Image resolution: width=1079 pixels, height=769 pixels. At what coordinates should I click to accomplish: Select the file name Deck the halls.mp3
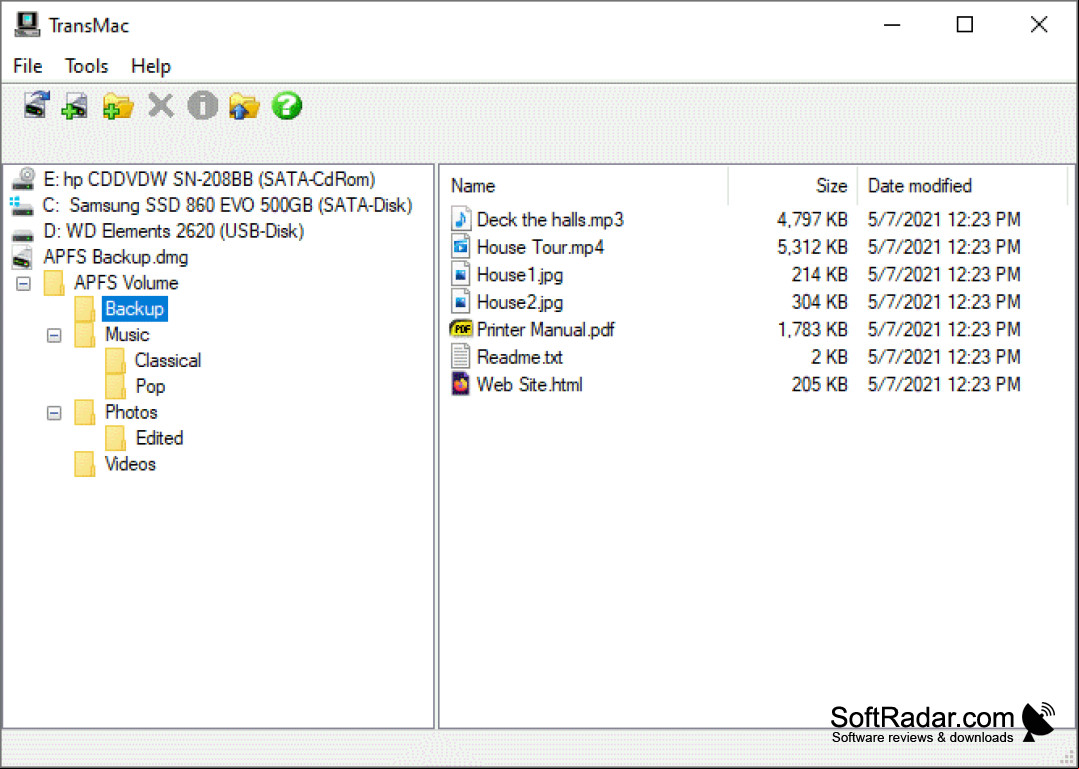click(550, 219)
